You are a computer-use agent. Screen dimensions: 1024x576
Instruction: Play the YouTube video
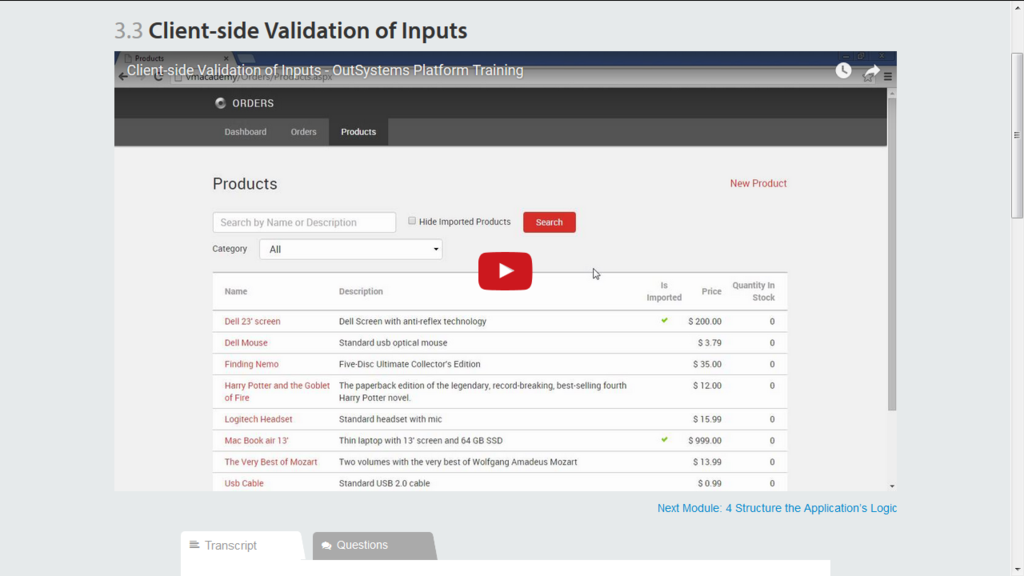pos(505,271)
